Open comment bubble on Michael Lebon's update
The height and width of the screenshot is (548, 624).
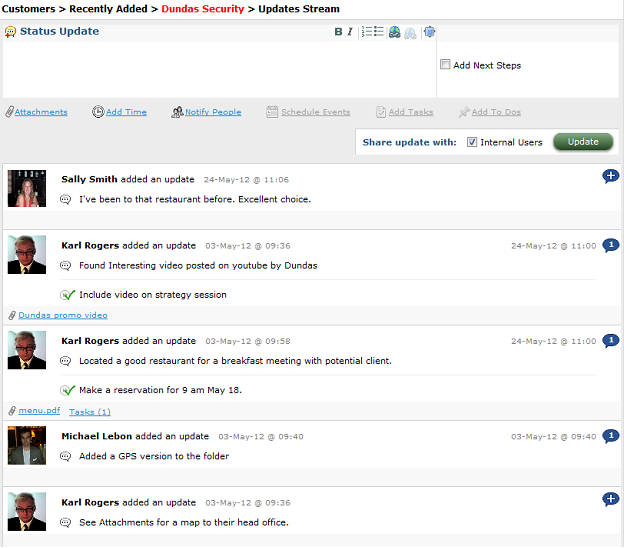coord(610,436)
